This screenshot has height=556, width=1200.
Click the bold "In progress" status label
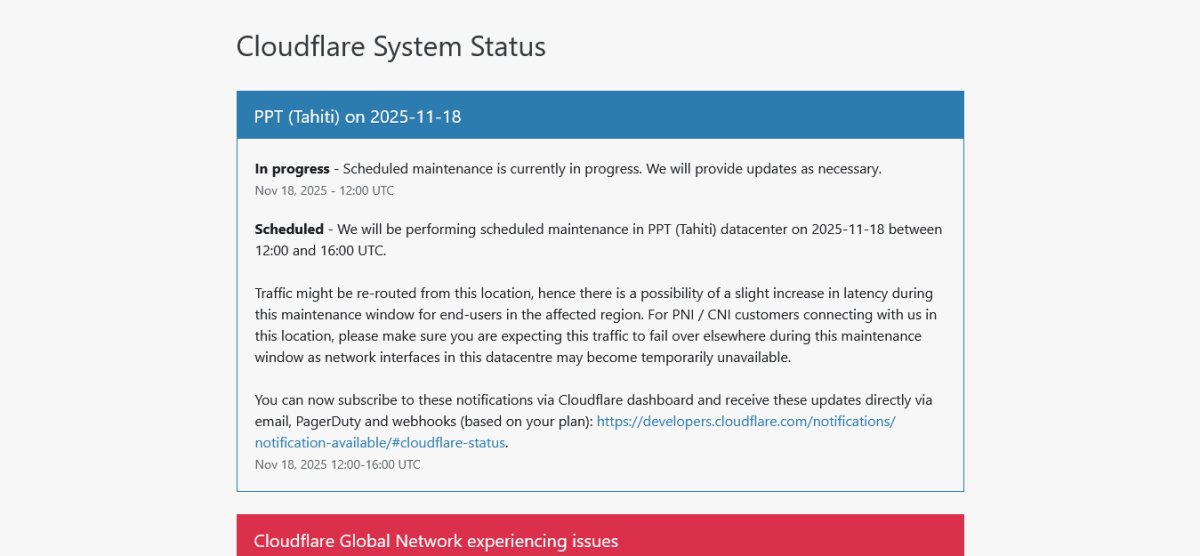click(x=291, y=169)
